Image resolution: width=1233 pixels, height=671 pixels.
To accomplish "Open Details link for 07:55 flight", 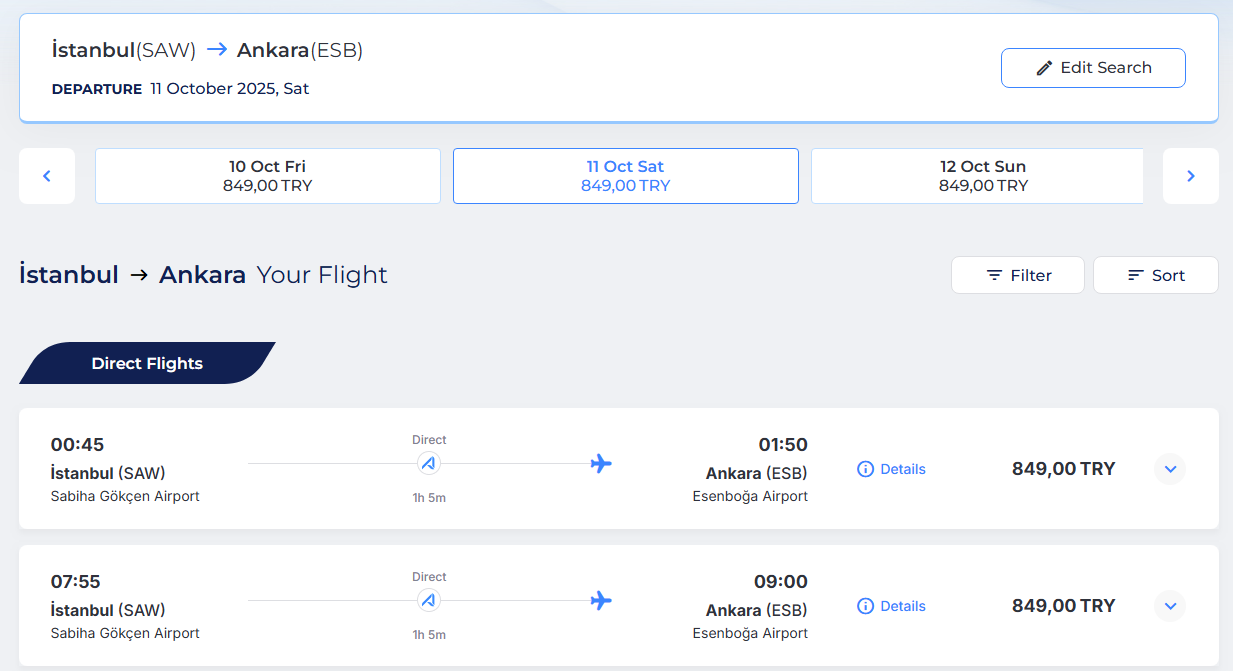I will tap(903, 606).
